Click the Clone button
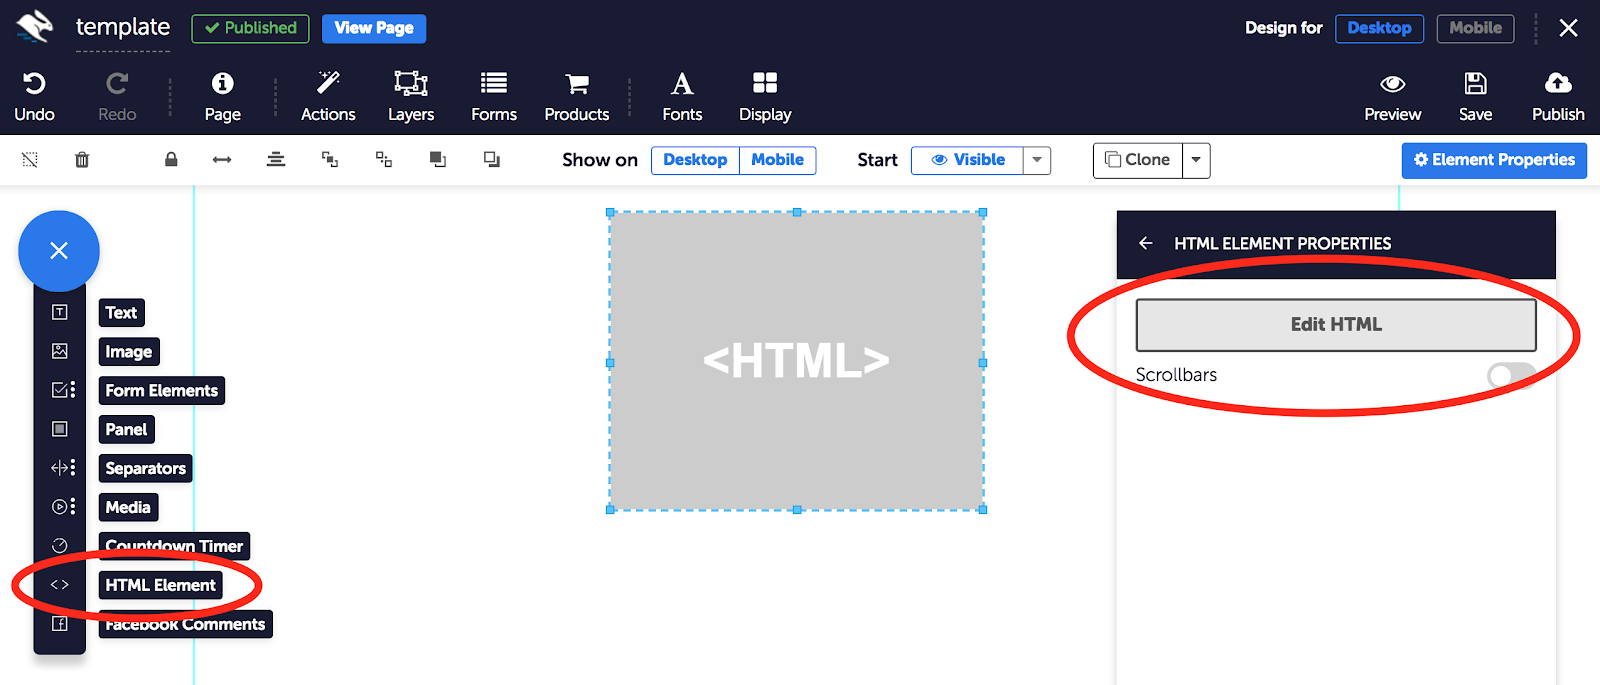Image resolution: width=1600 pixels, height=685 pixels. click(1138, 160)
